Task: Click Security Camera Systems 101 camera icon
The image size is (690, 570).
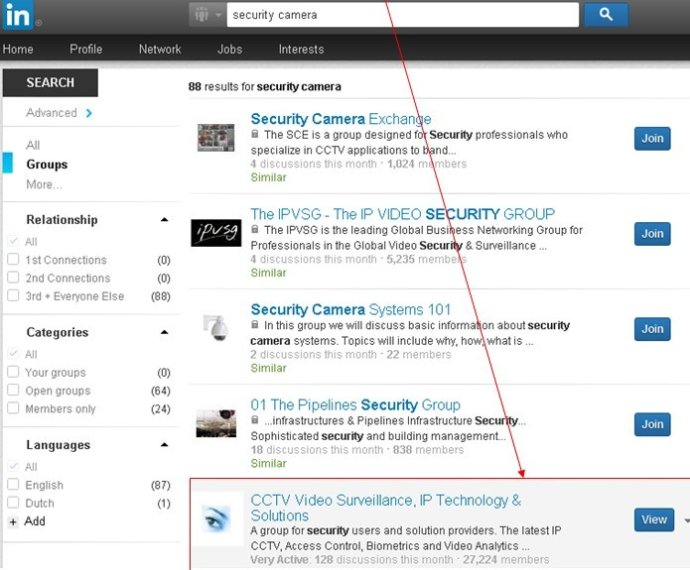Action: [x=216, y=328]
